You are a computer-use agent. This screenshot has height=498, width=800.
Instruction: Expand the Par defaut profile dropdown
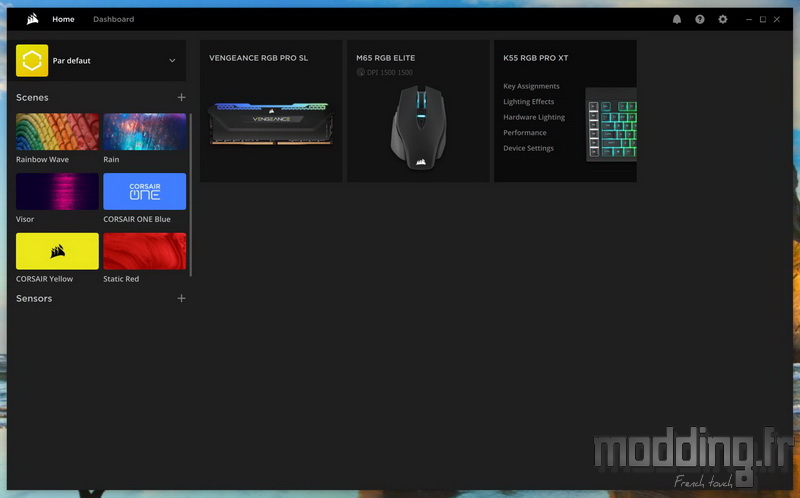click(x=172, y=60)
